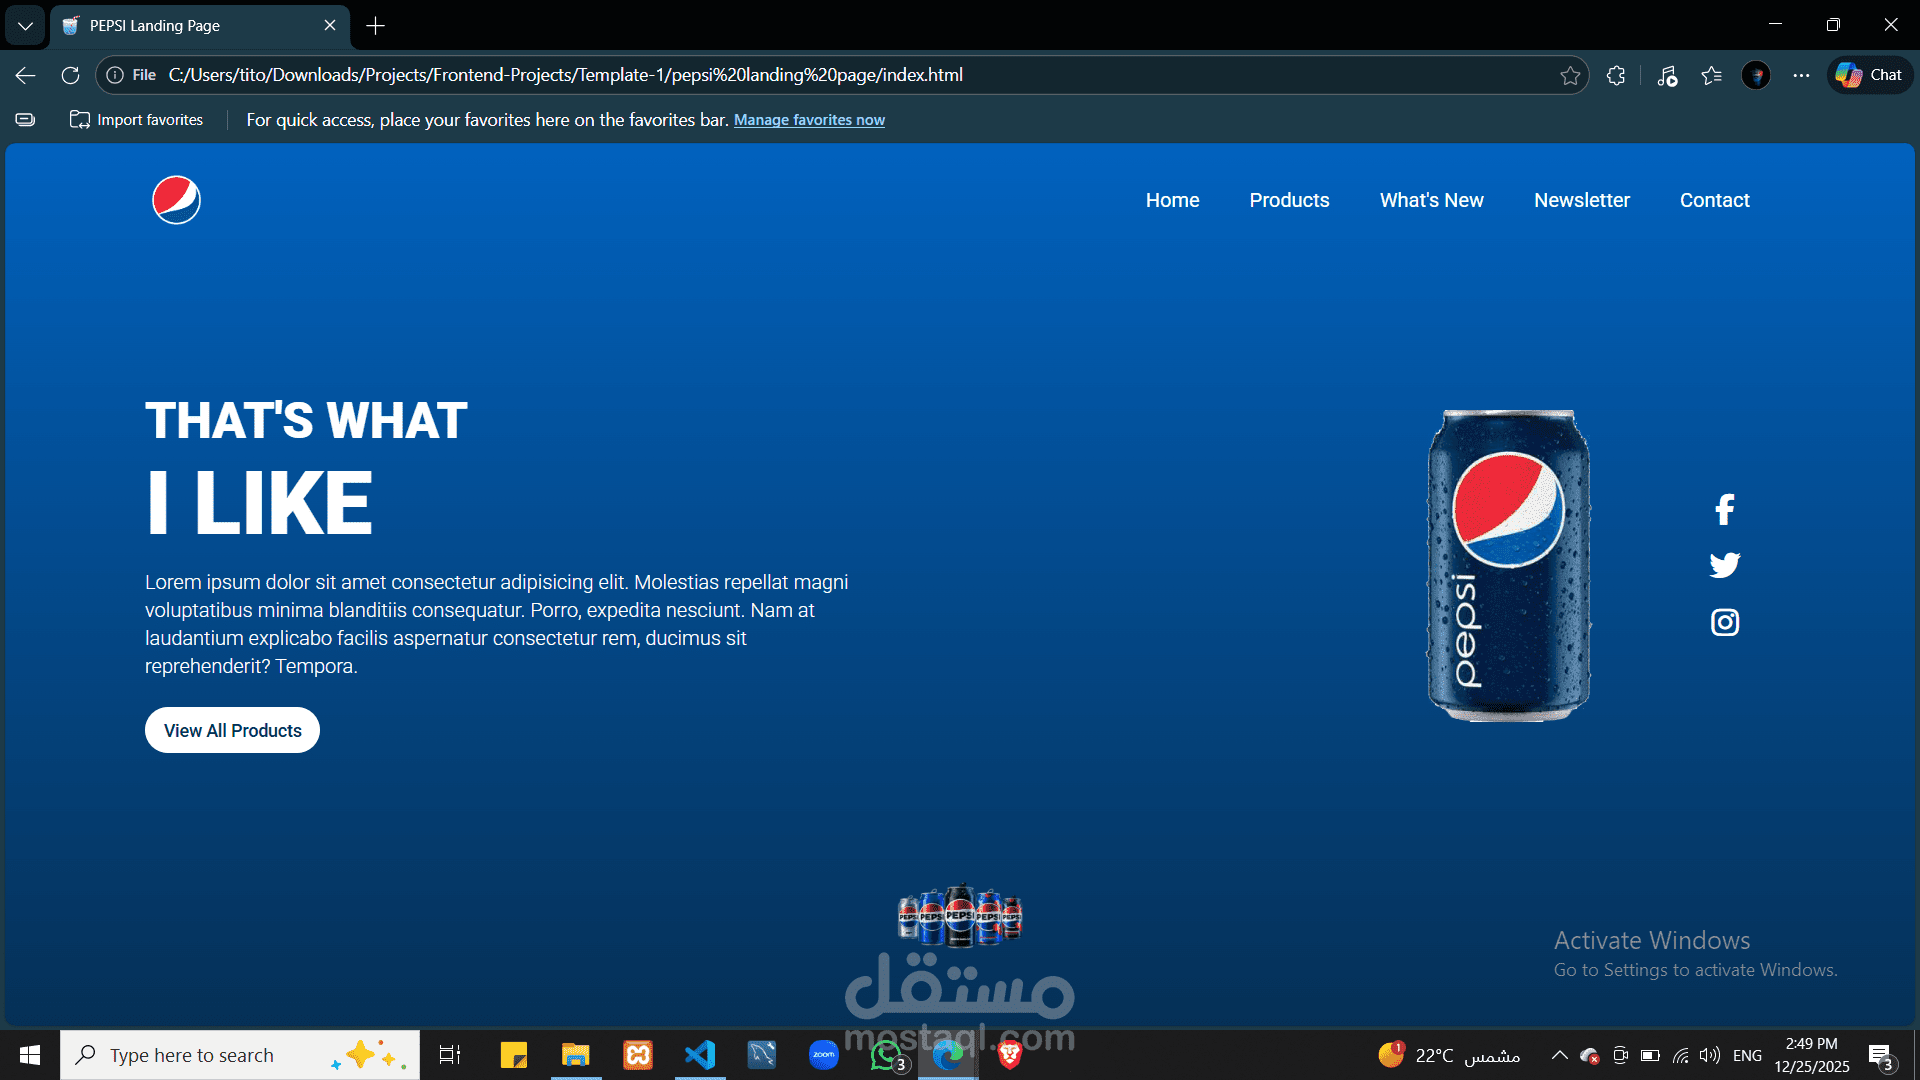
Task: Open What's New in the page menu
Action: coord(1431,200)
